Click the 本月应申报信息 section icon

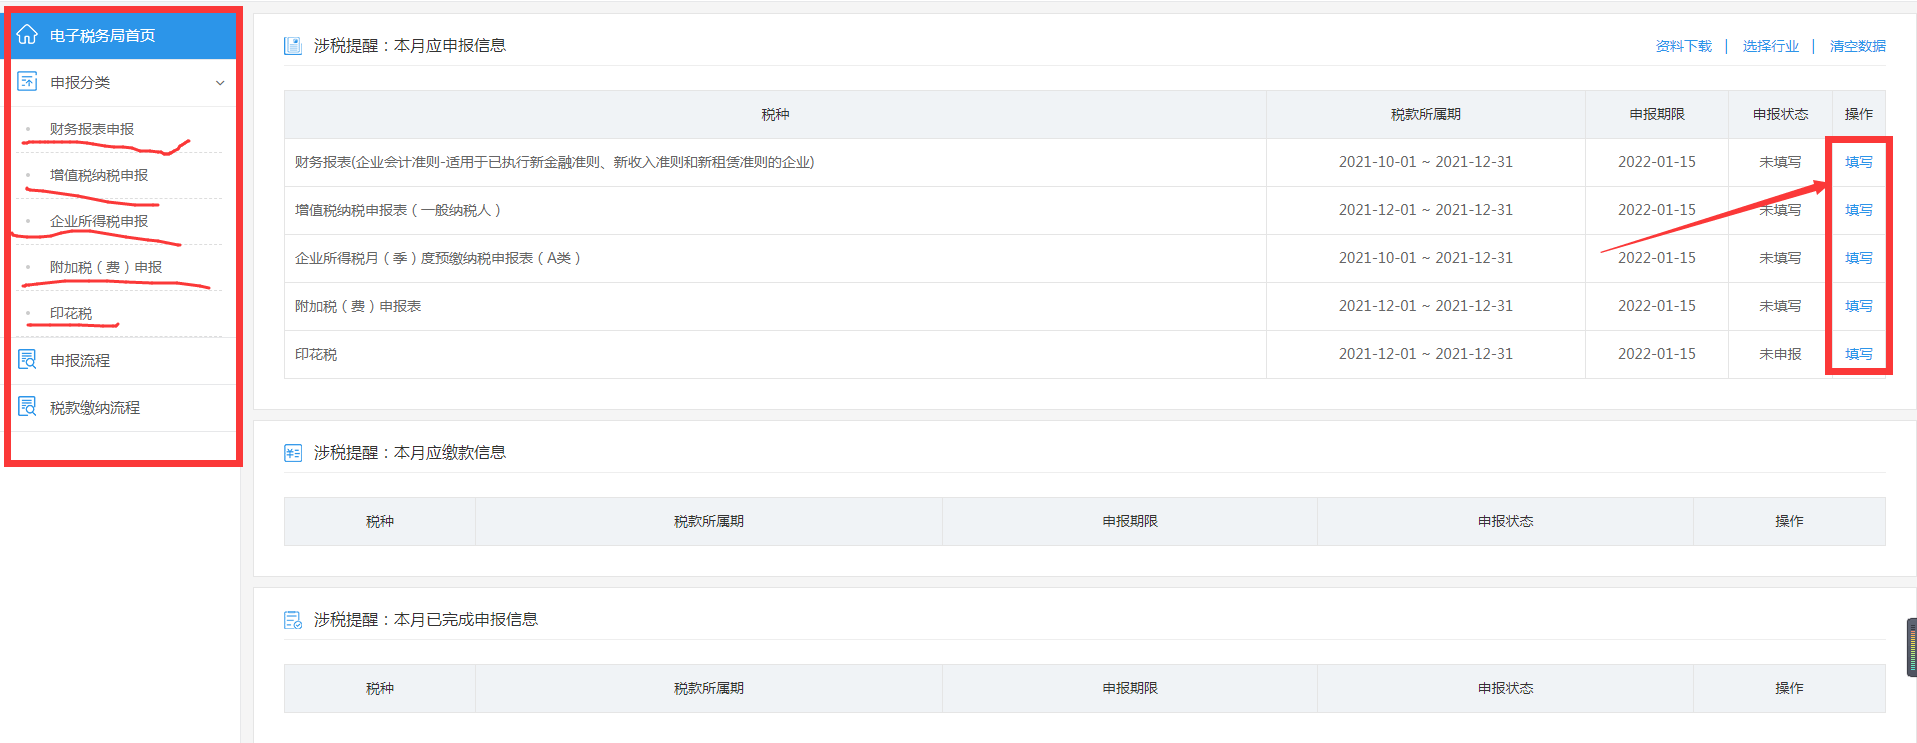pos(293,46)
